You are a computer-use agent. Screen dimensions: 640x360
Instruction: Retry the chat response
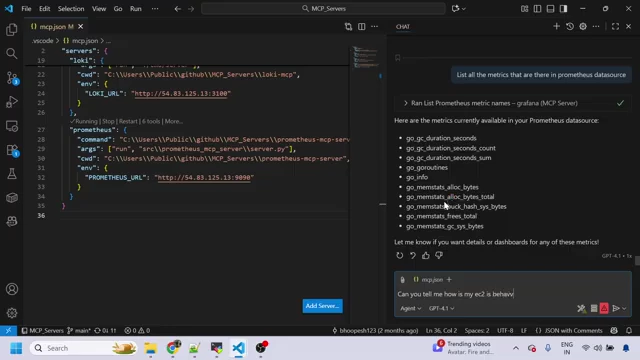pyautogui.click(x=400, y=256)
